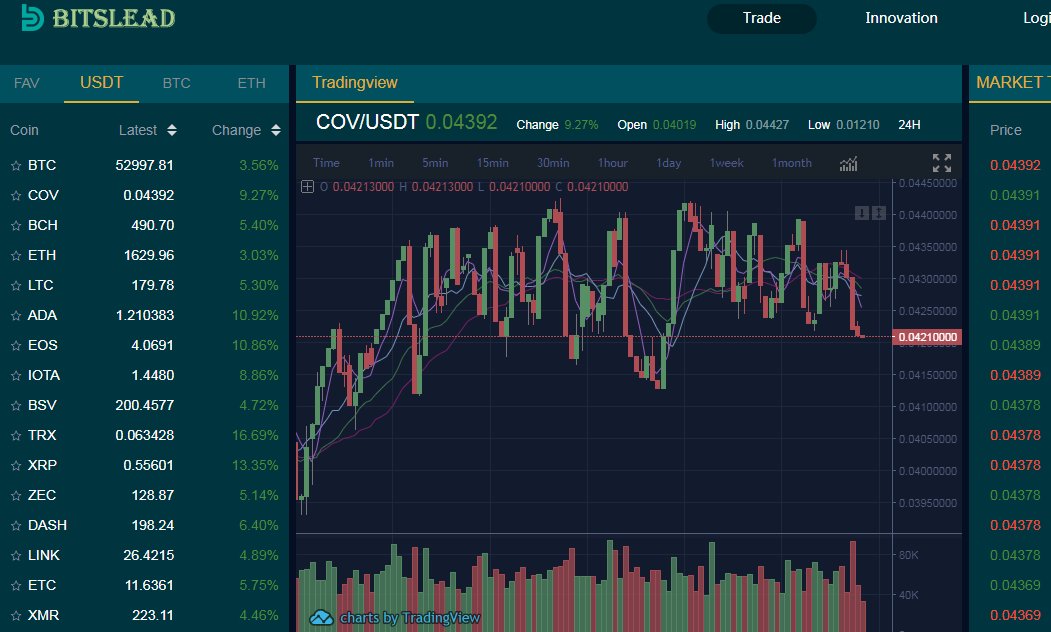Star the DASH coin row
This screenshot has width=1051, height=632.
(16, 525)
